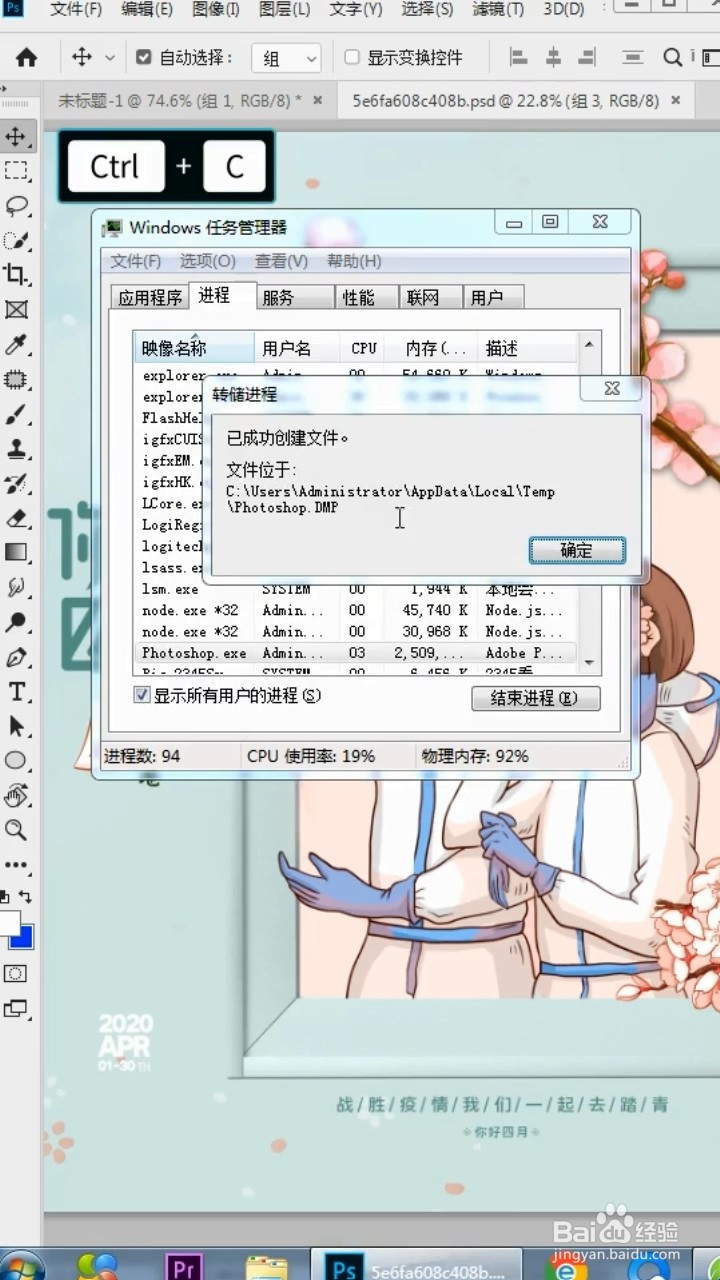Screen dimensions: 720x1280
Task: Open the file explorer taskbar icon
Action: click(x=266, y=1268)
